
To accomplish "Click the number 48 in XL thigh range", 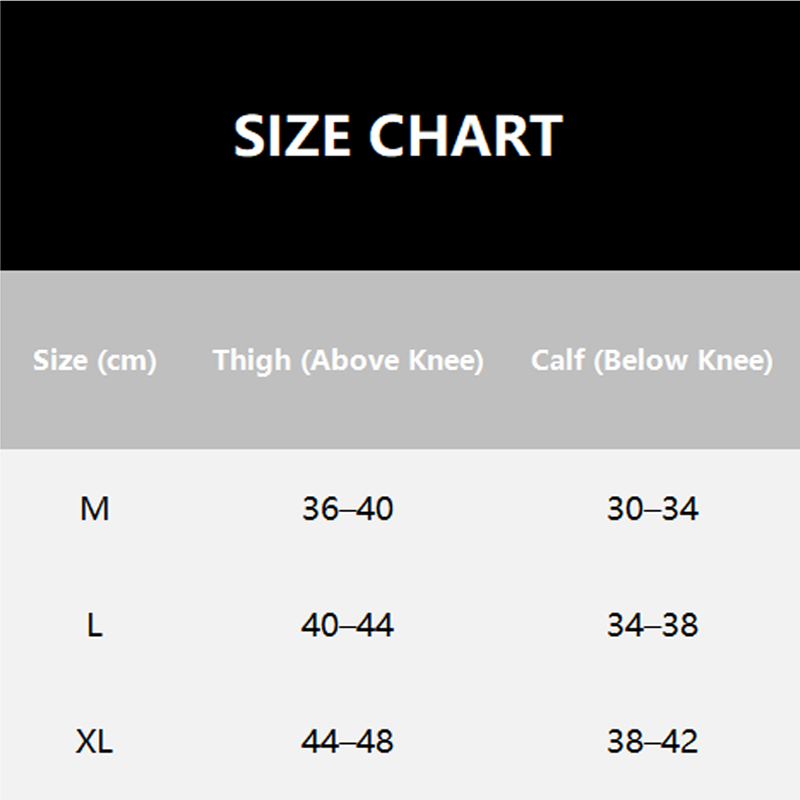I will coord(375,742).
